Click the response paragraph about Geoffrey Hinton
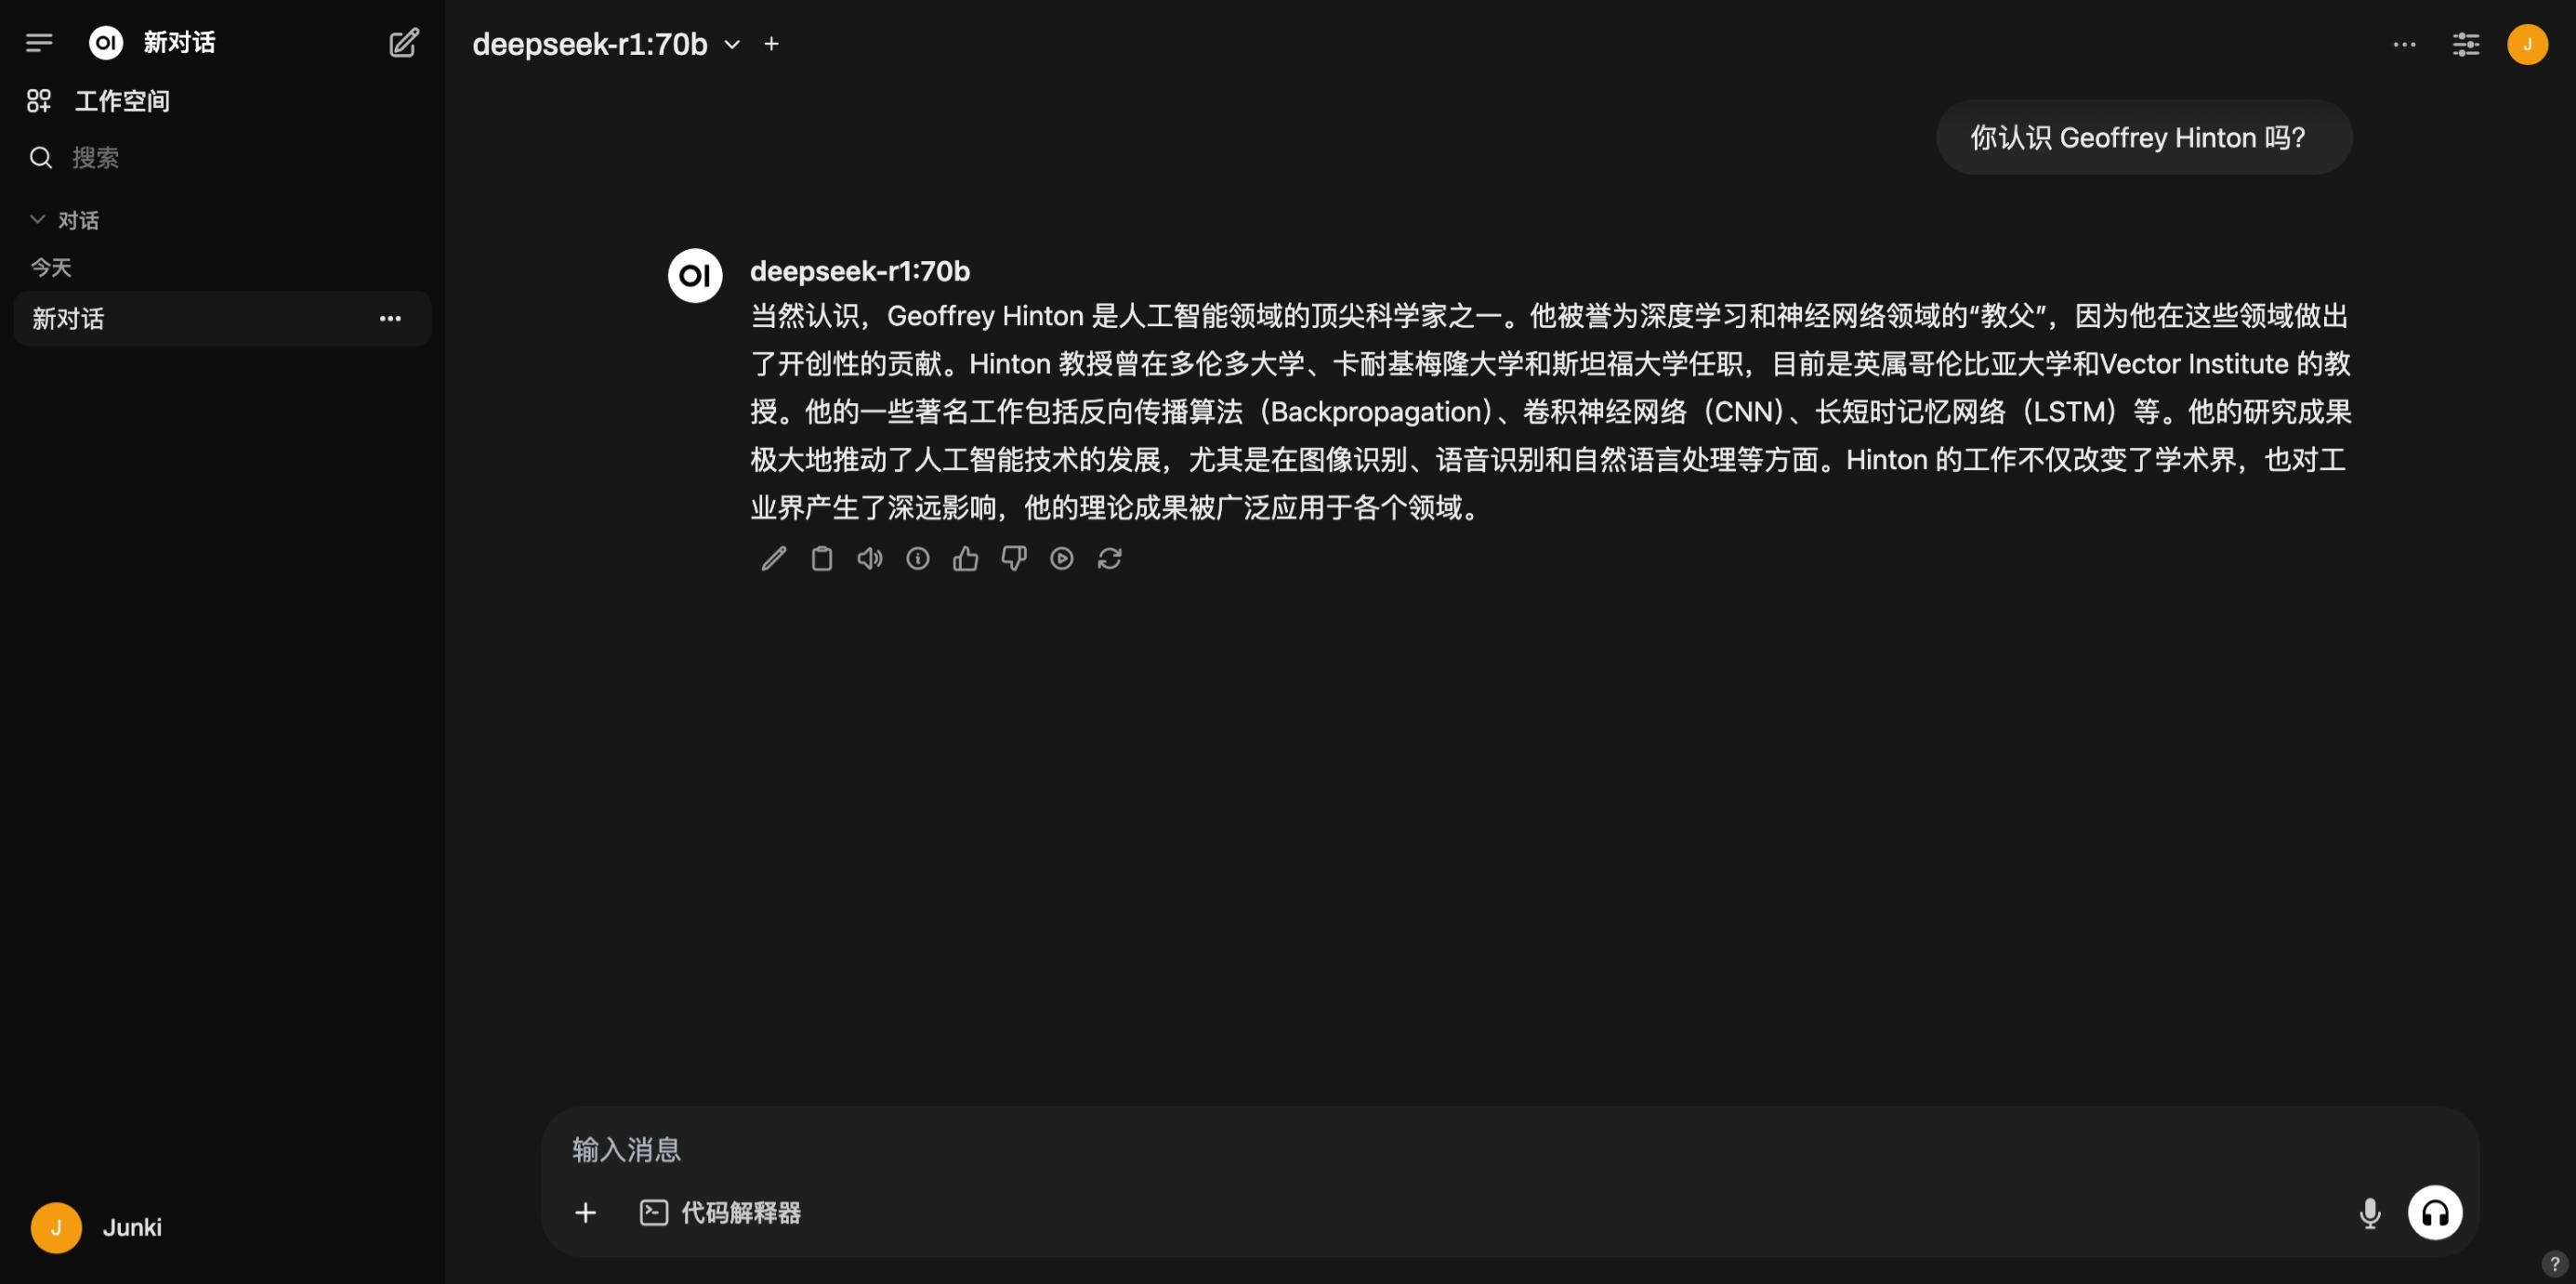Screen dimensions: 2576x1284 (x=1550, y=411)
